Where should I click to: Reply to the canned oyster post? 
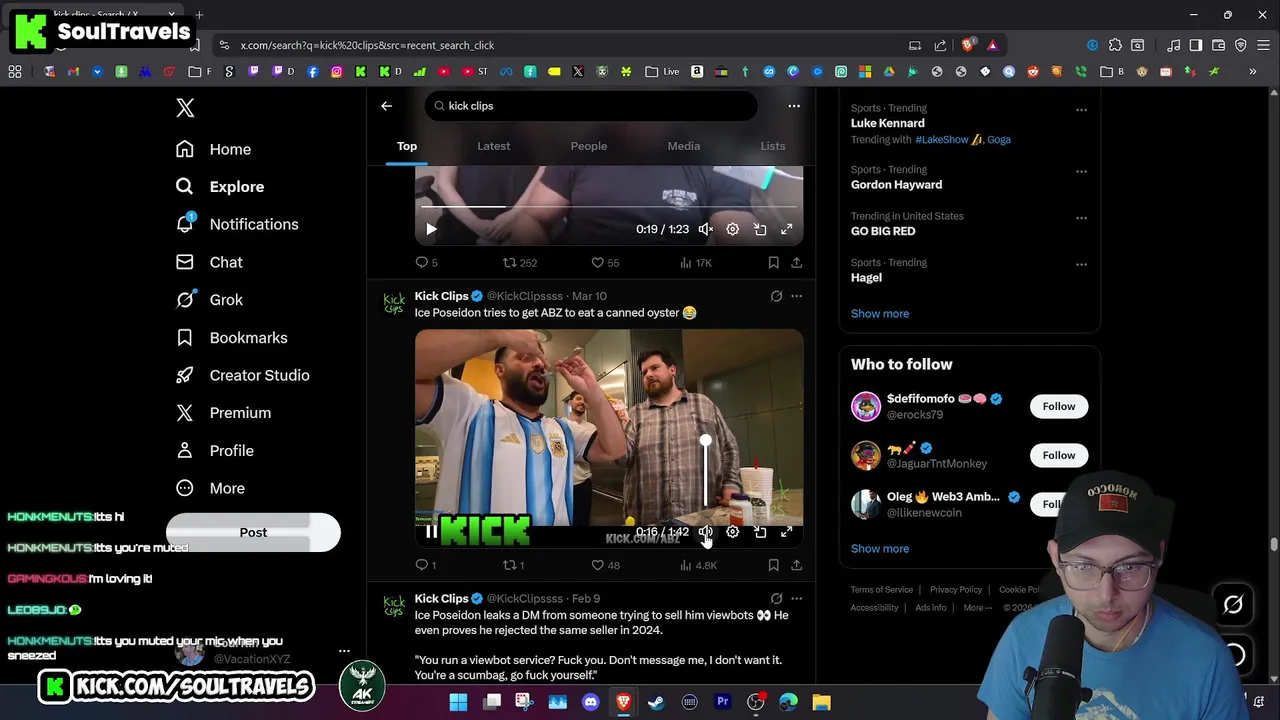point(426,566)
